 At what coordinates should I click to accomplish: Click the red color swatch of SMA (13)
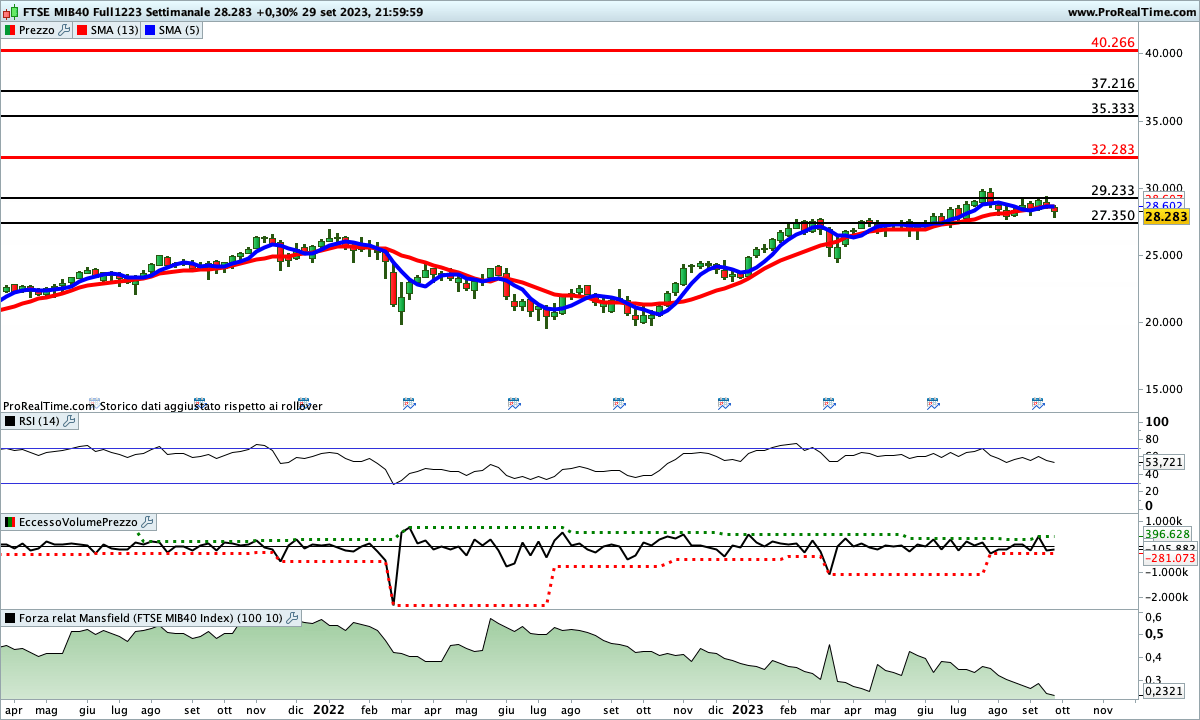(80, 30)
